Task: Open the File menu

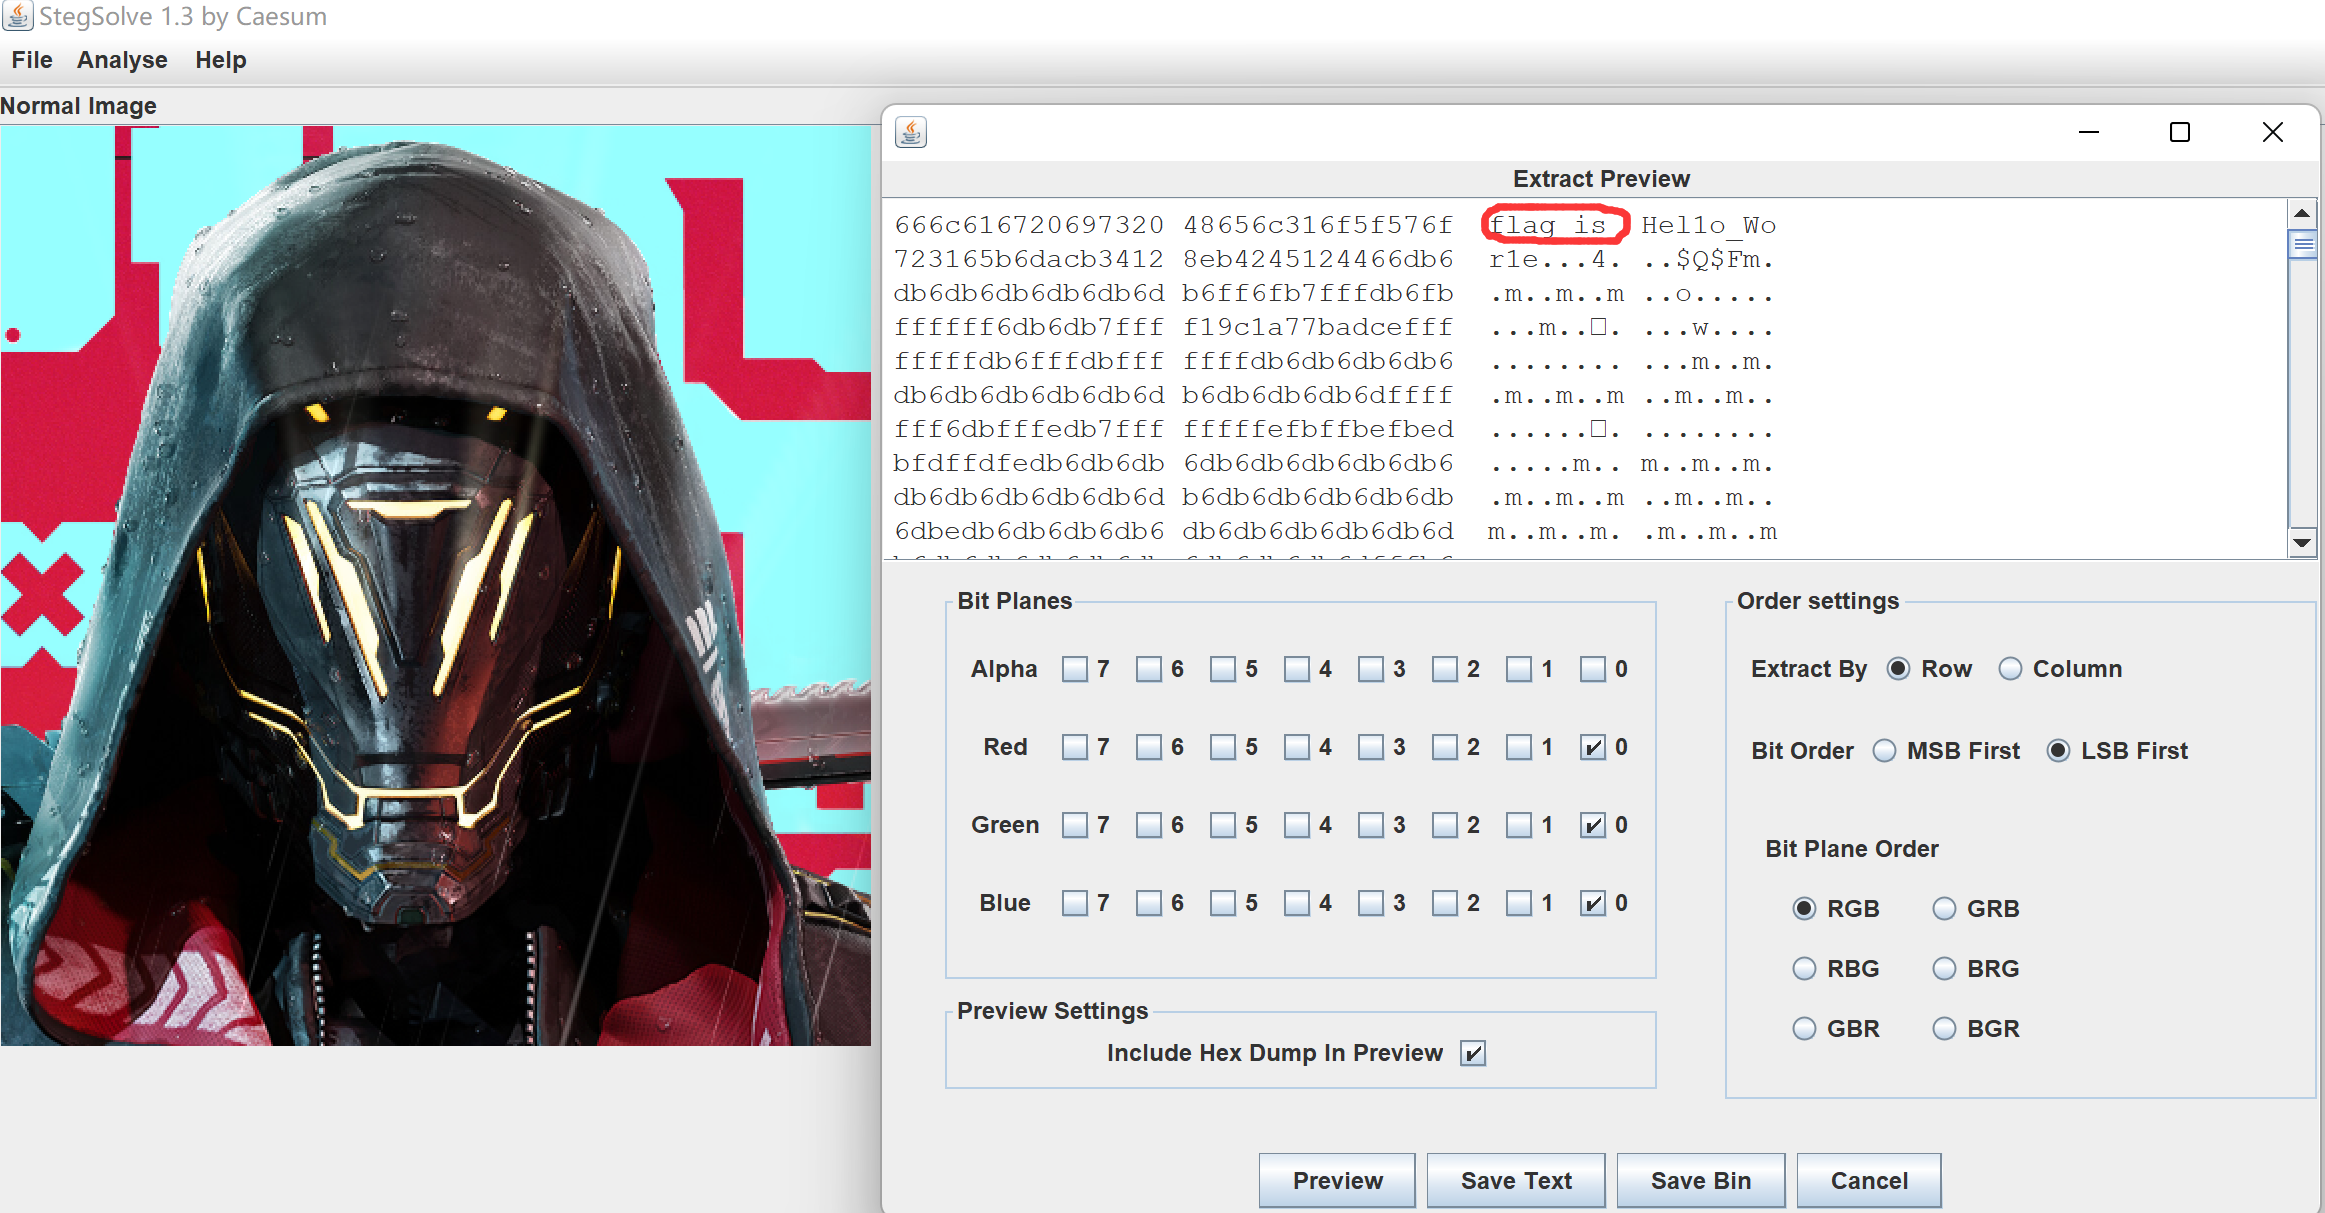Action: click(32, 60)
